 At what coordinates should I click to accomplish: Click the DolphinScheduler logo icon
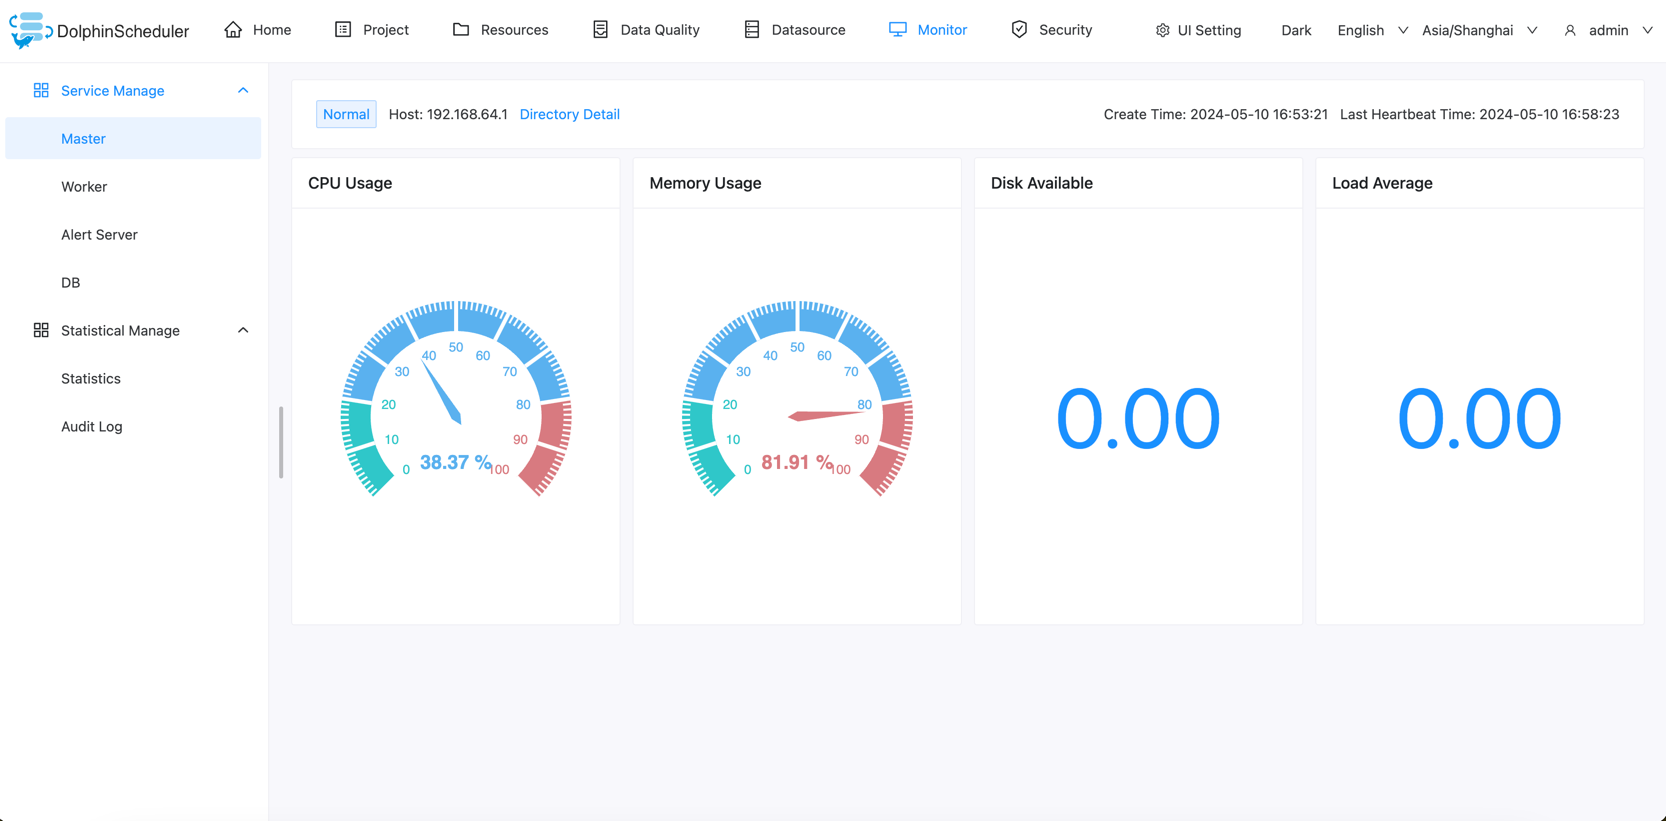[30, 29]
